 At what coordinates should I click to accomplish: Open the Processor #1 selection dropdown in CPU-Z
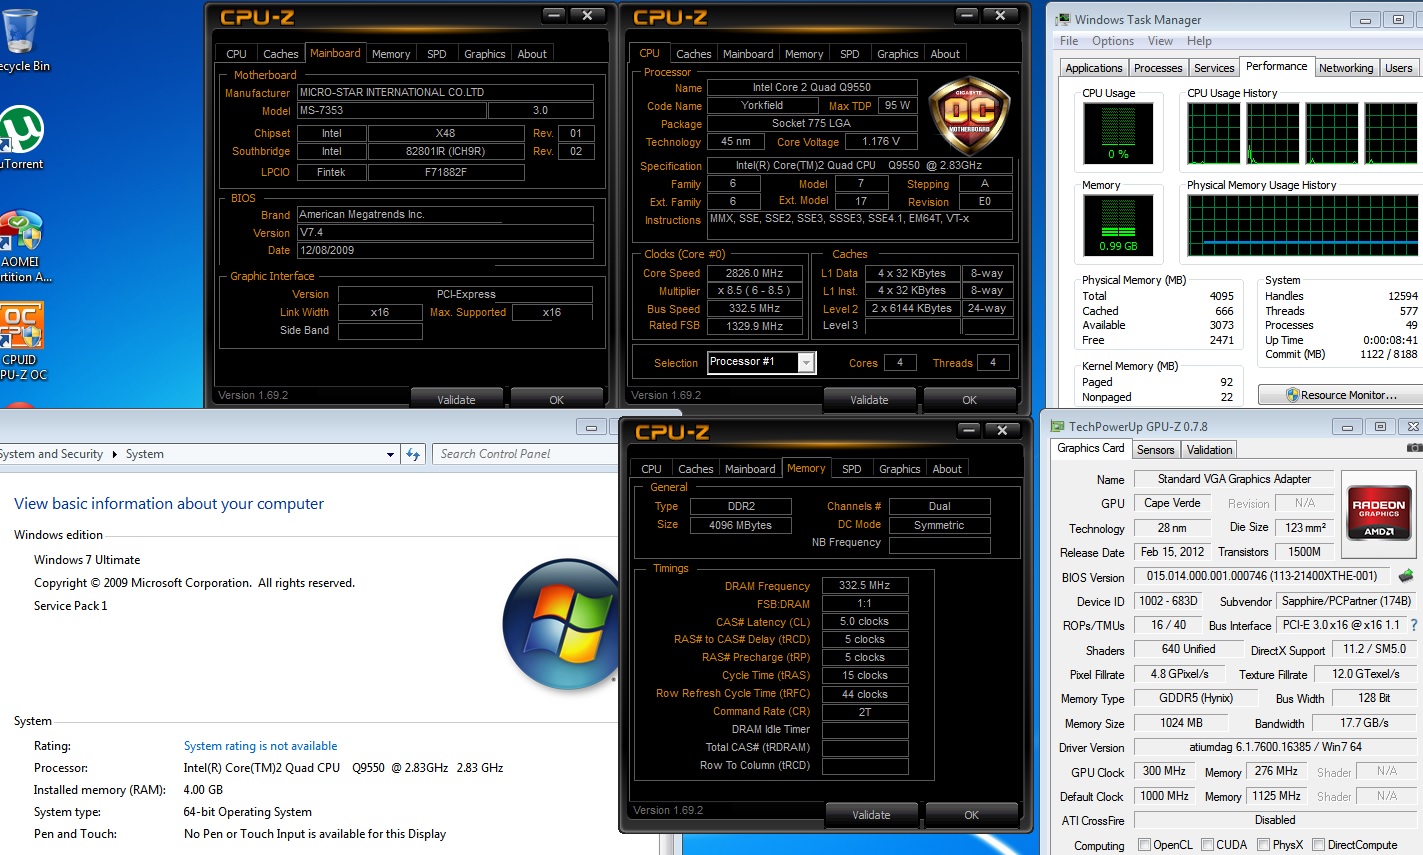click(x=806, y=363)
